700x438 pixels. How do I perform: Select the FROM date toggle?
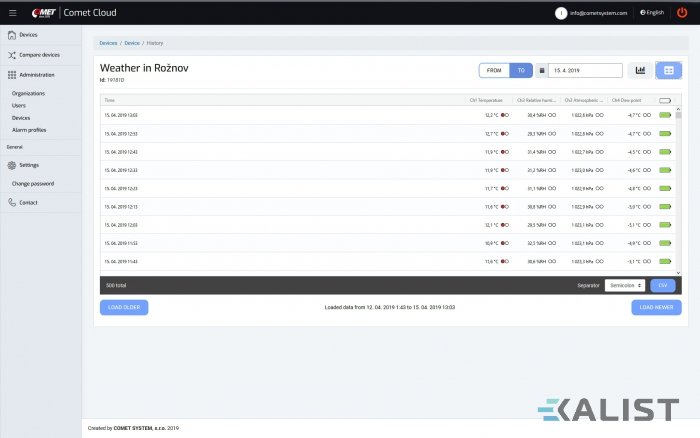493,70
